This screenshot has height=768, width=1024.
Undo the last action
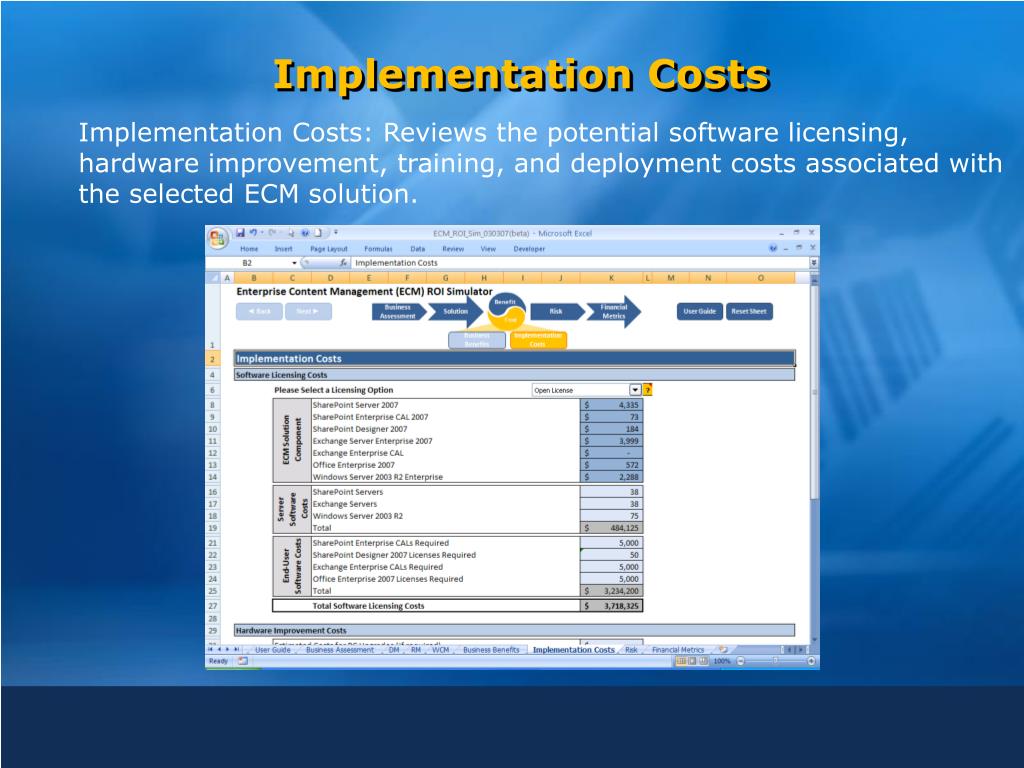253,232
